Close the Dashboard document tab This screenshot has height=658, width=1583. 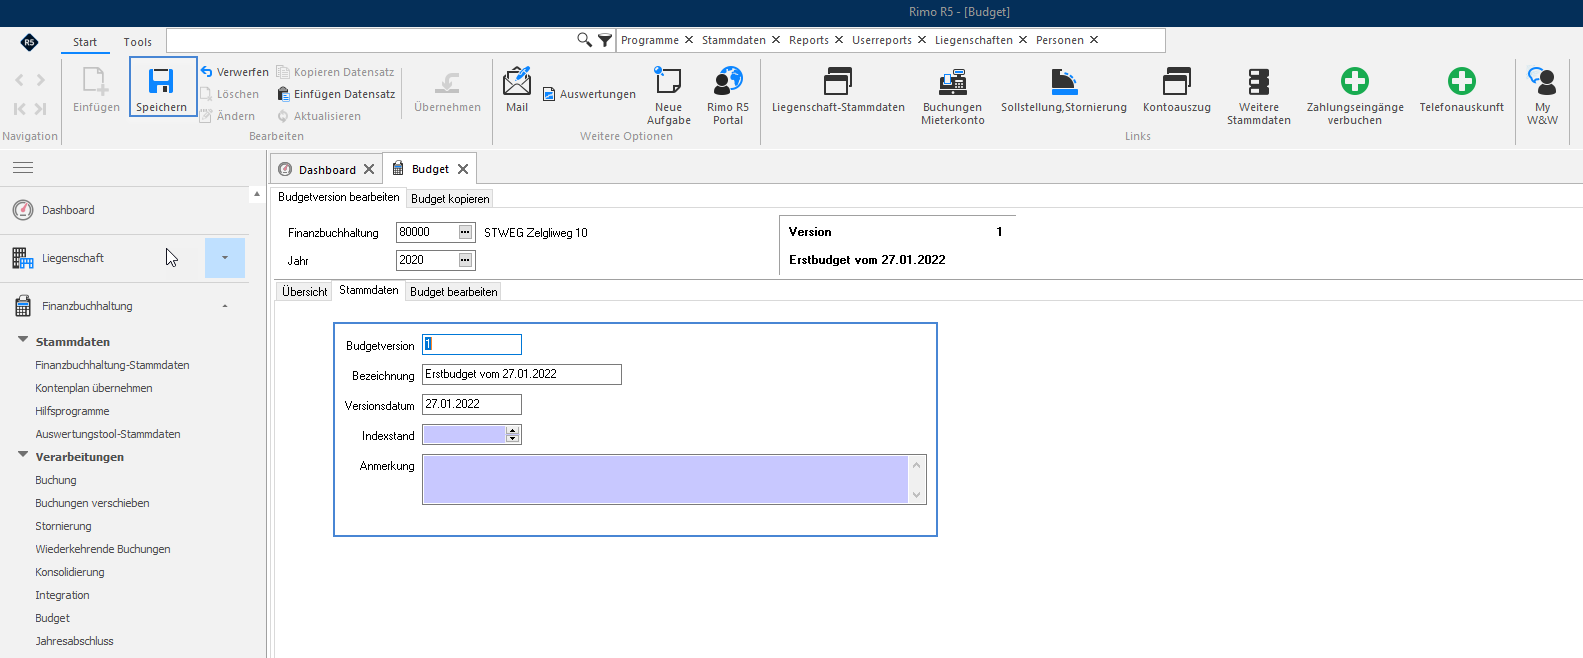coord(369,169)
